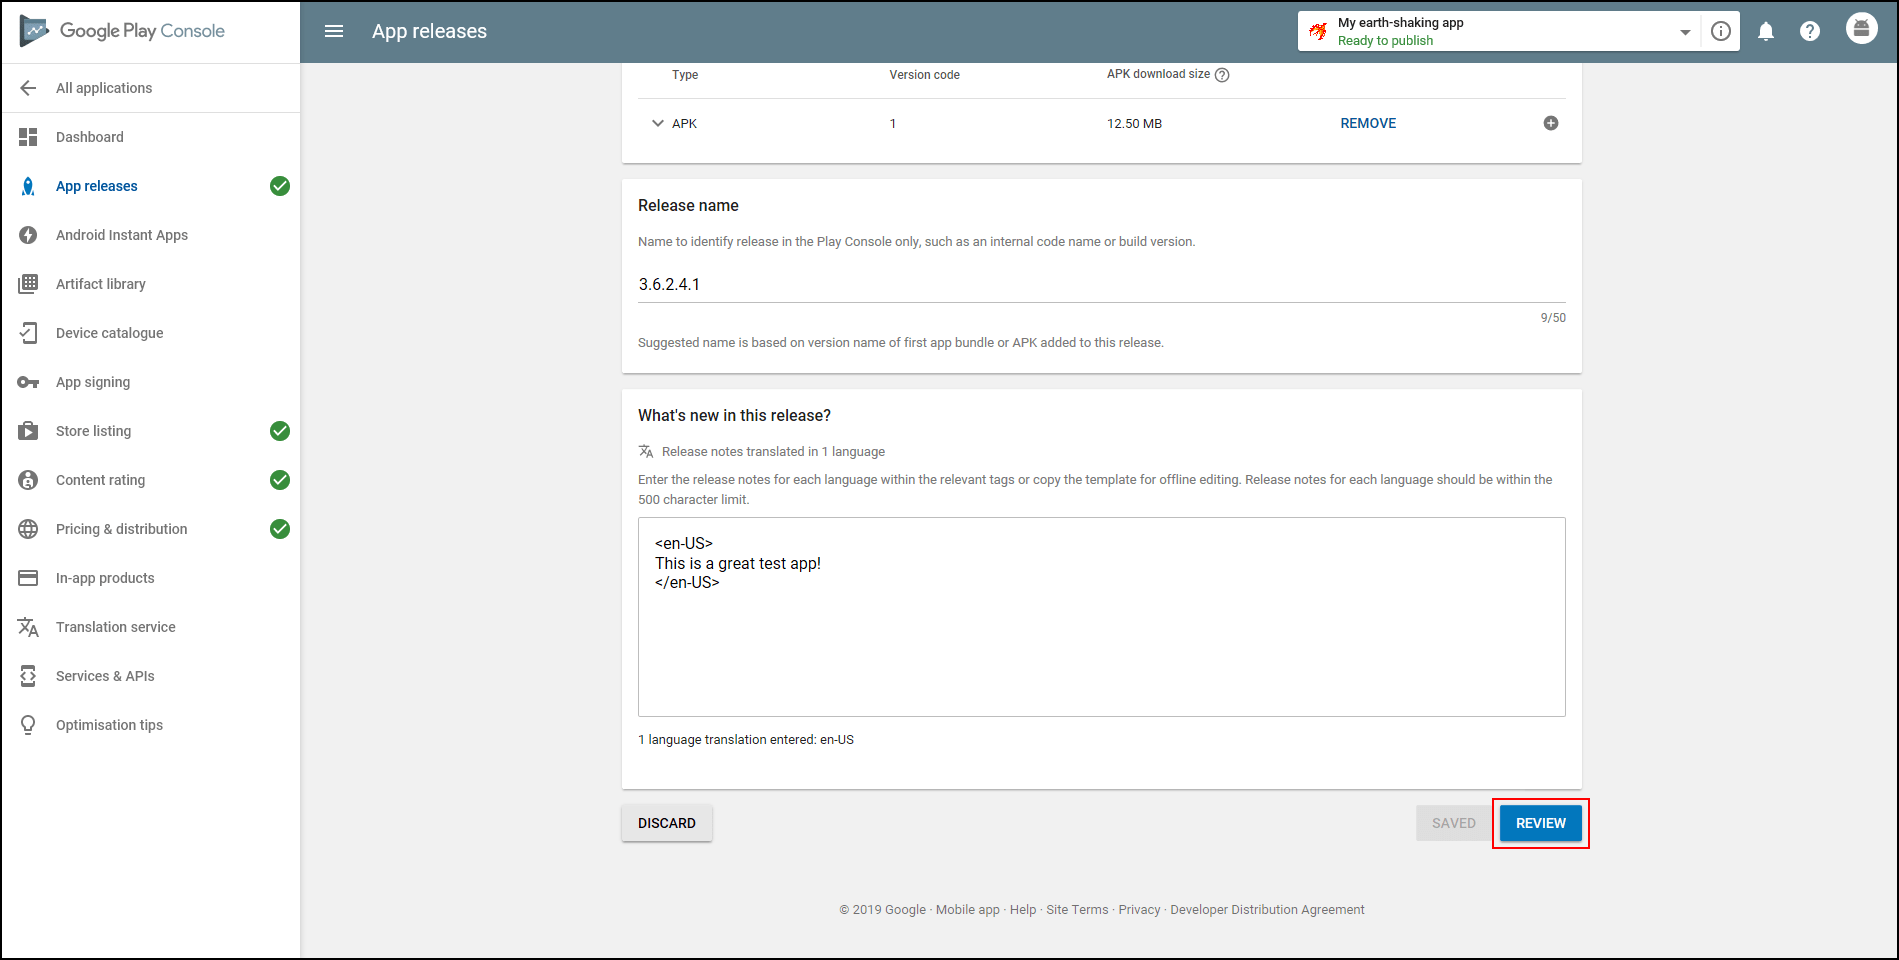Open the help question mark icon
The height and width of the screenshot is (960, 1899).
pyautogui.click(x=1810, y=31)
